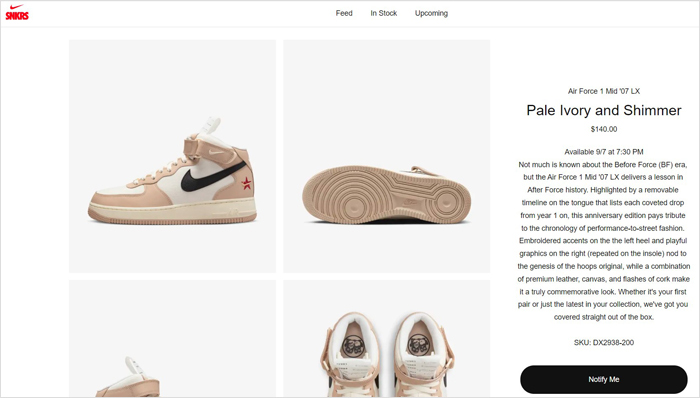Go to the Feed tab
The height and width of the screenshot is (398, 700).
click(x=344, y=13)
